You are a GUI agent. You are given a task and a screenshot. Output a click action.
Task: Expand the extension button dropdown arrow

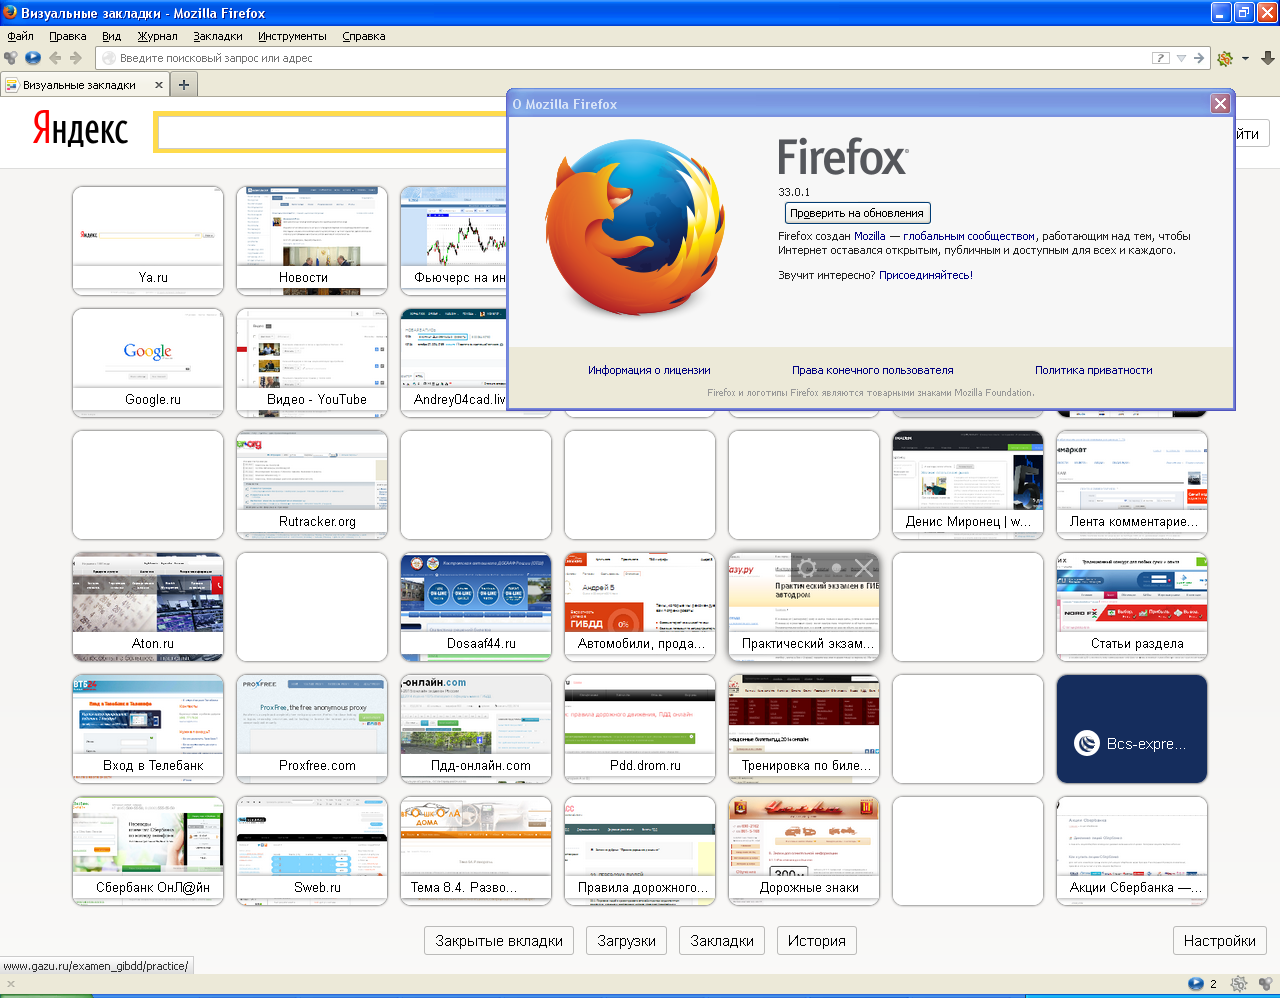[x=1245, y=58]
